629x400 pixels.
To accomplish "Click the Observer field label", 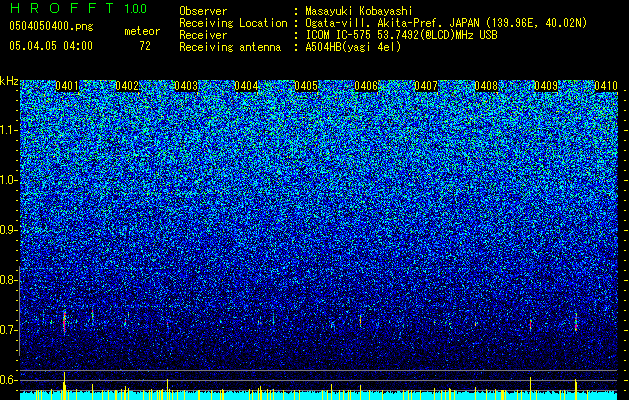I will pos(203,11).
